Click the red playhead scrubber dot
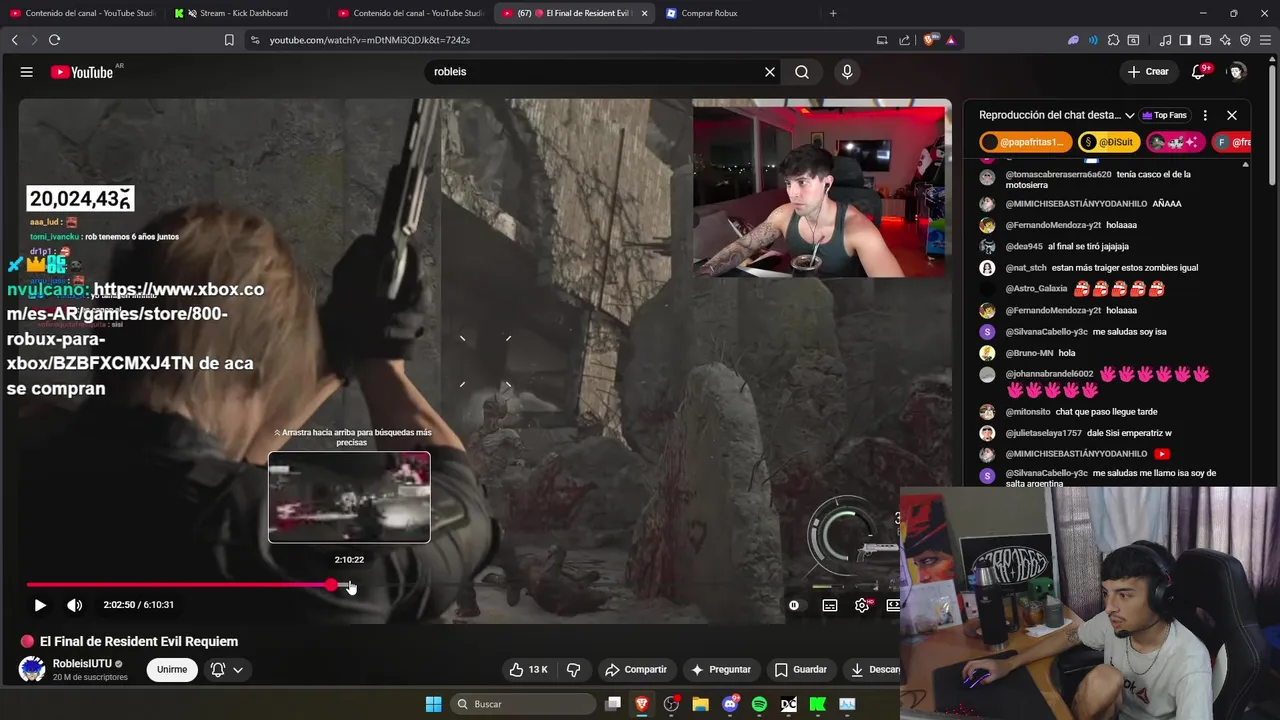 (331, 585)
